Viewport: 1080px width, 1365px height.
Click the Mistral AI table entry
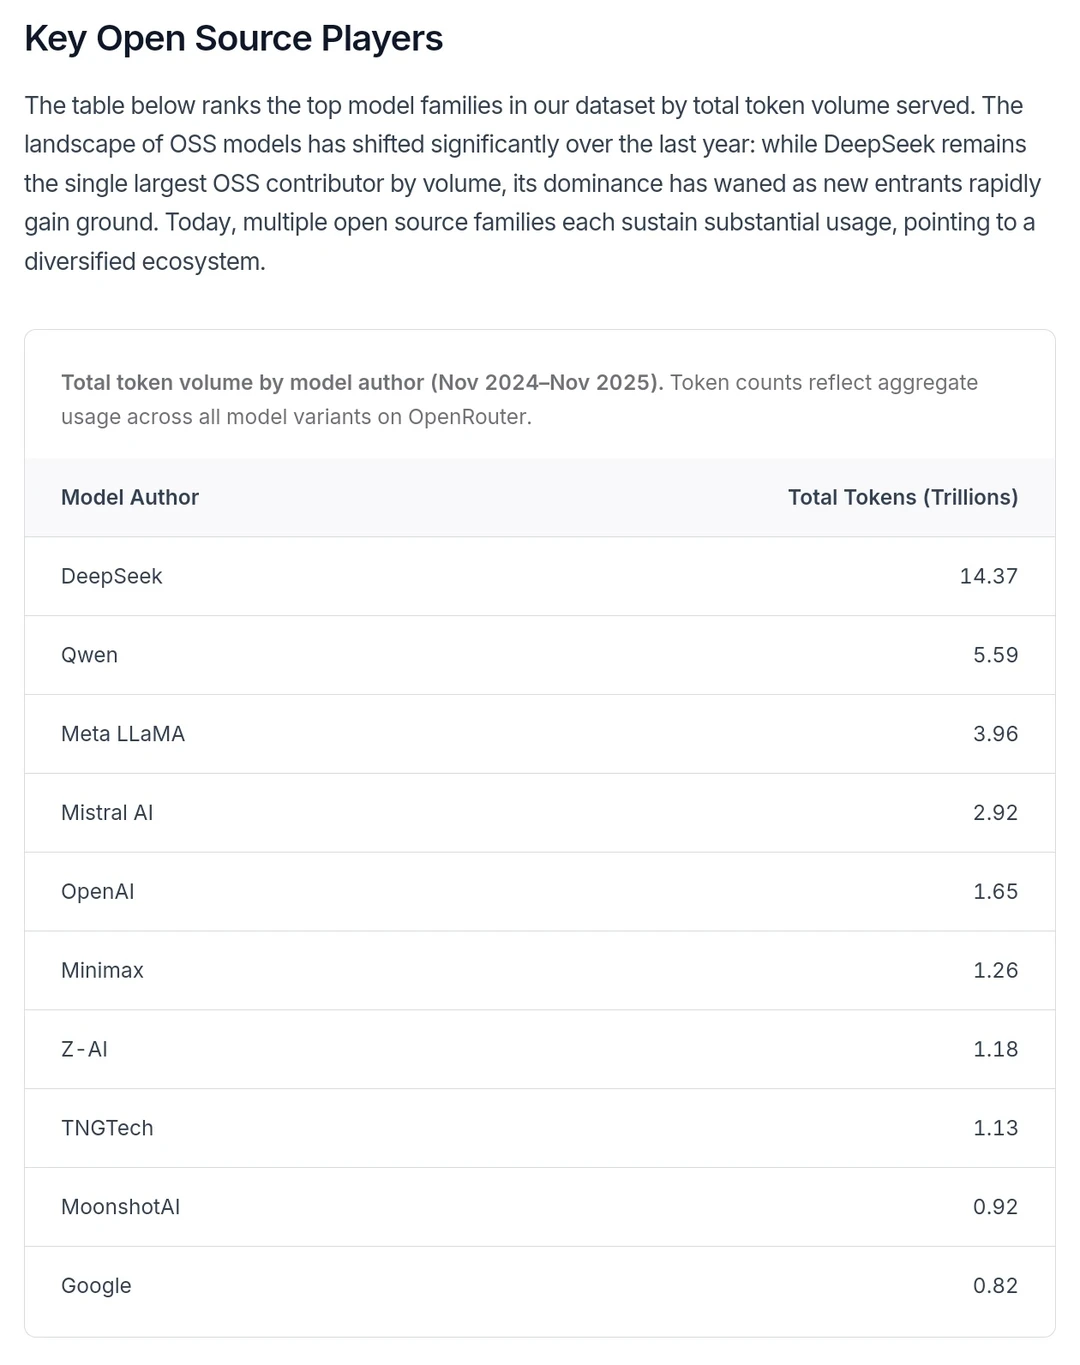click(107, 813)
